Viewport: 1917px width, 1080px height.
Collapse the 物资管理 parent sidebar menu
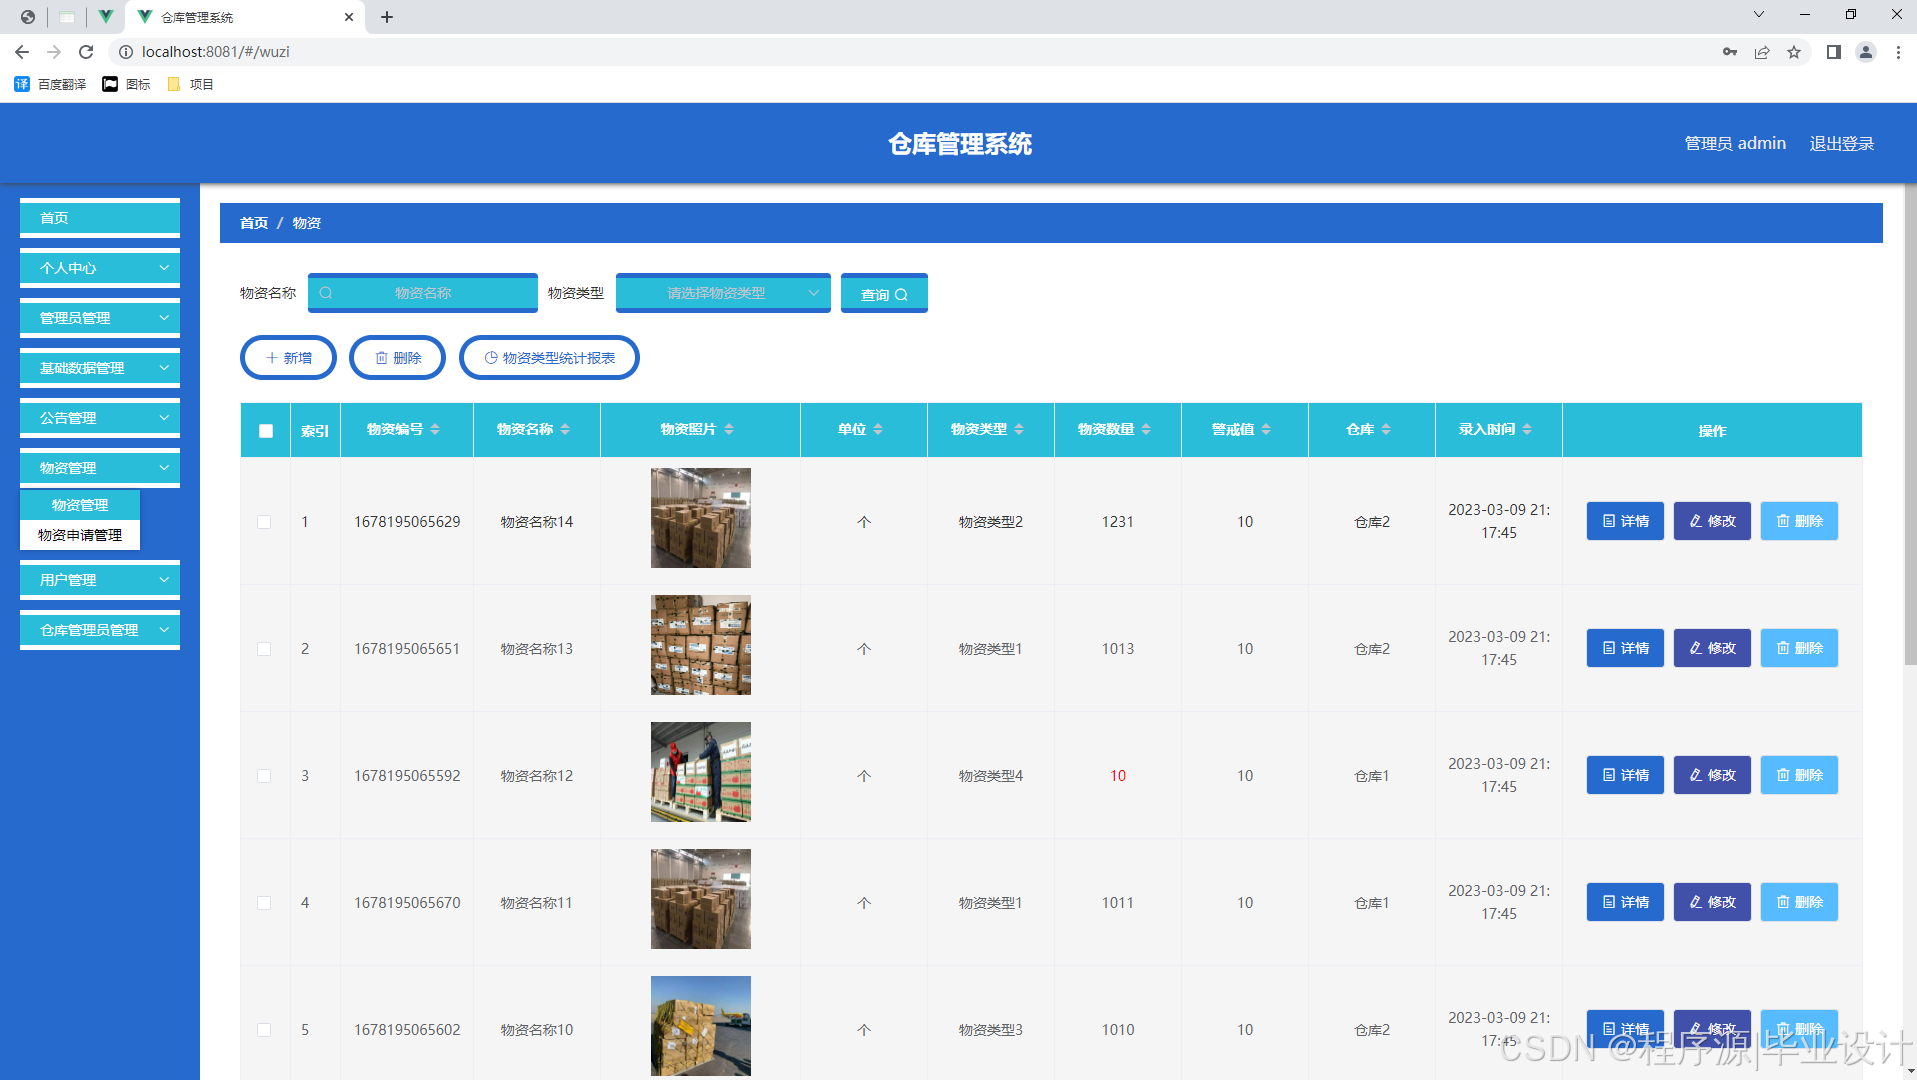click(x=100, y=468)
